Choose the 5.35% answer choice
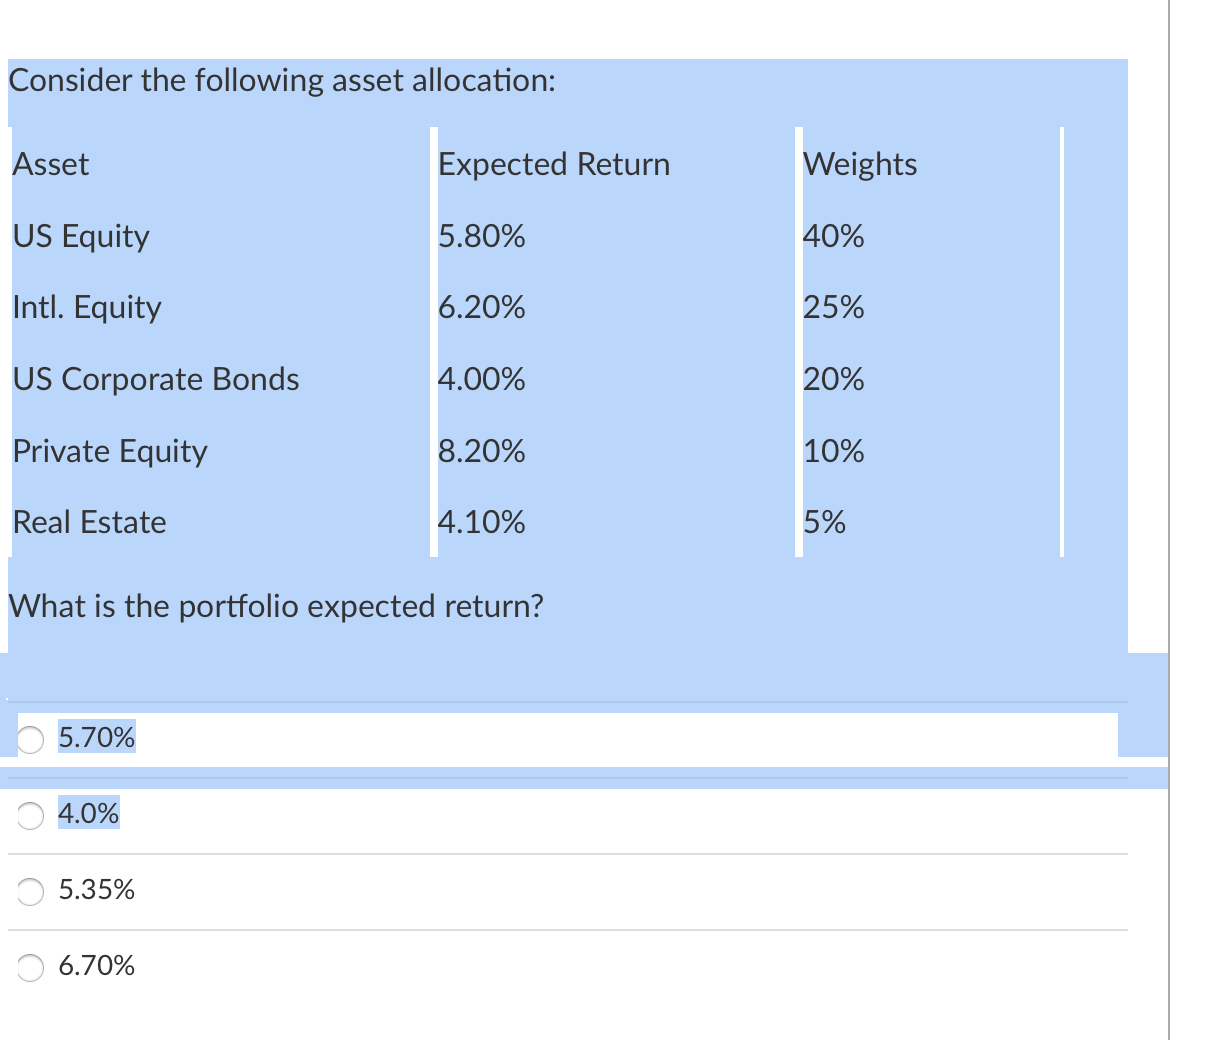This screenshot has width=1216, height=1040. (x=30, y=890)
